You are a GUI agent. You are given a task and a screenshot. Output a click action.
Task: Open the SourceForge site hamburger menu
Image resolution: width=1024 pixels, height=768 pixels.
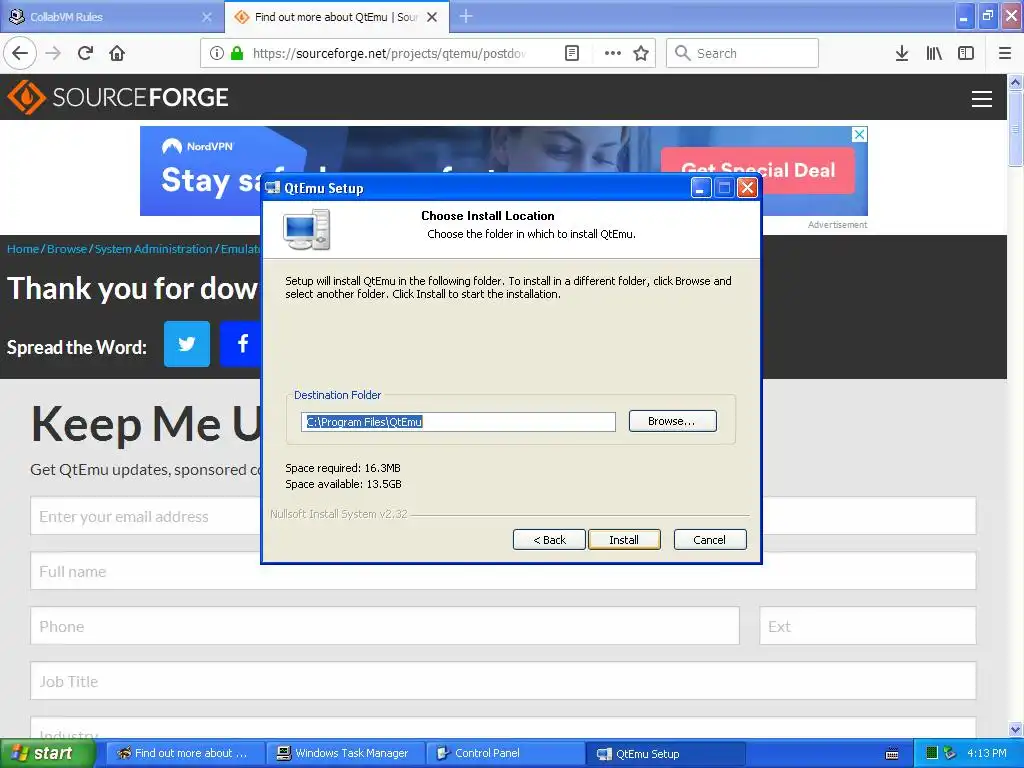(x=982, y=99)
